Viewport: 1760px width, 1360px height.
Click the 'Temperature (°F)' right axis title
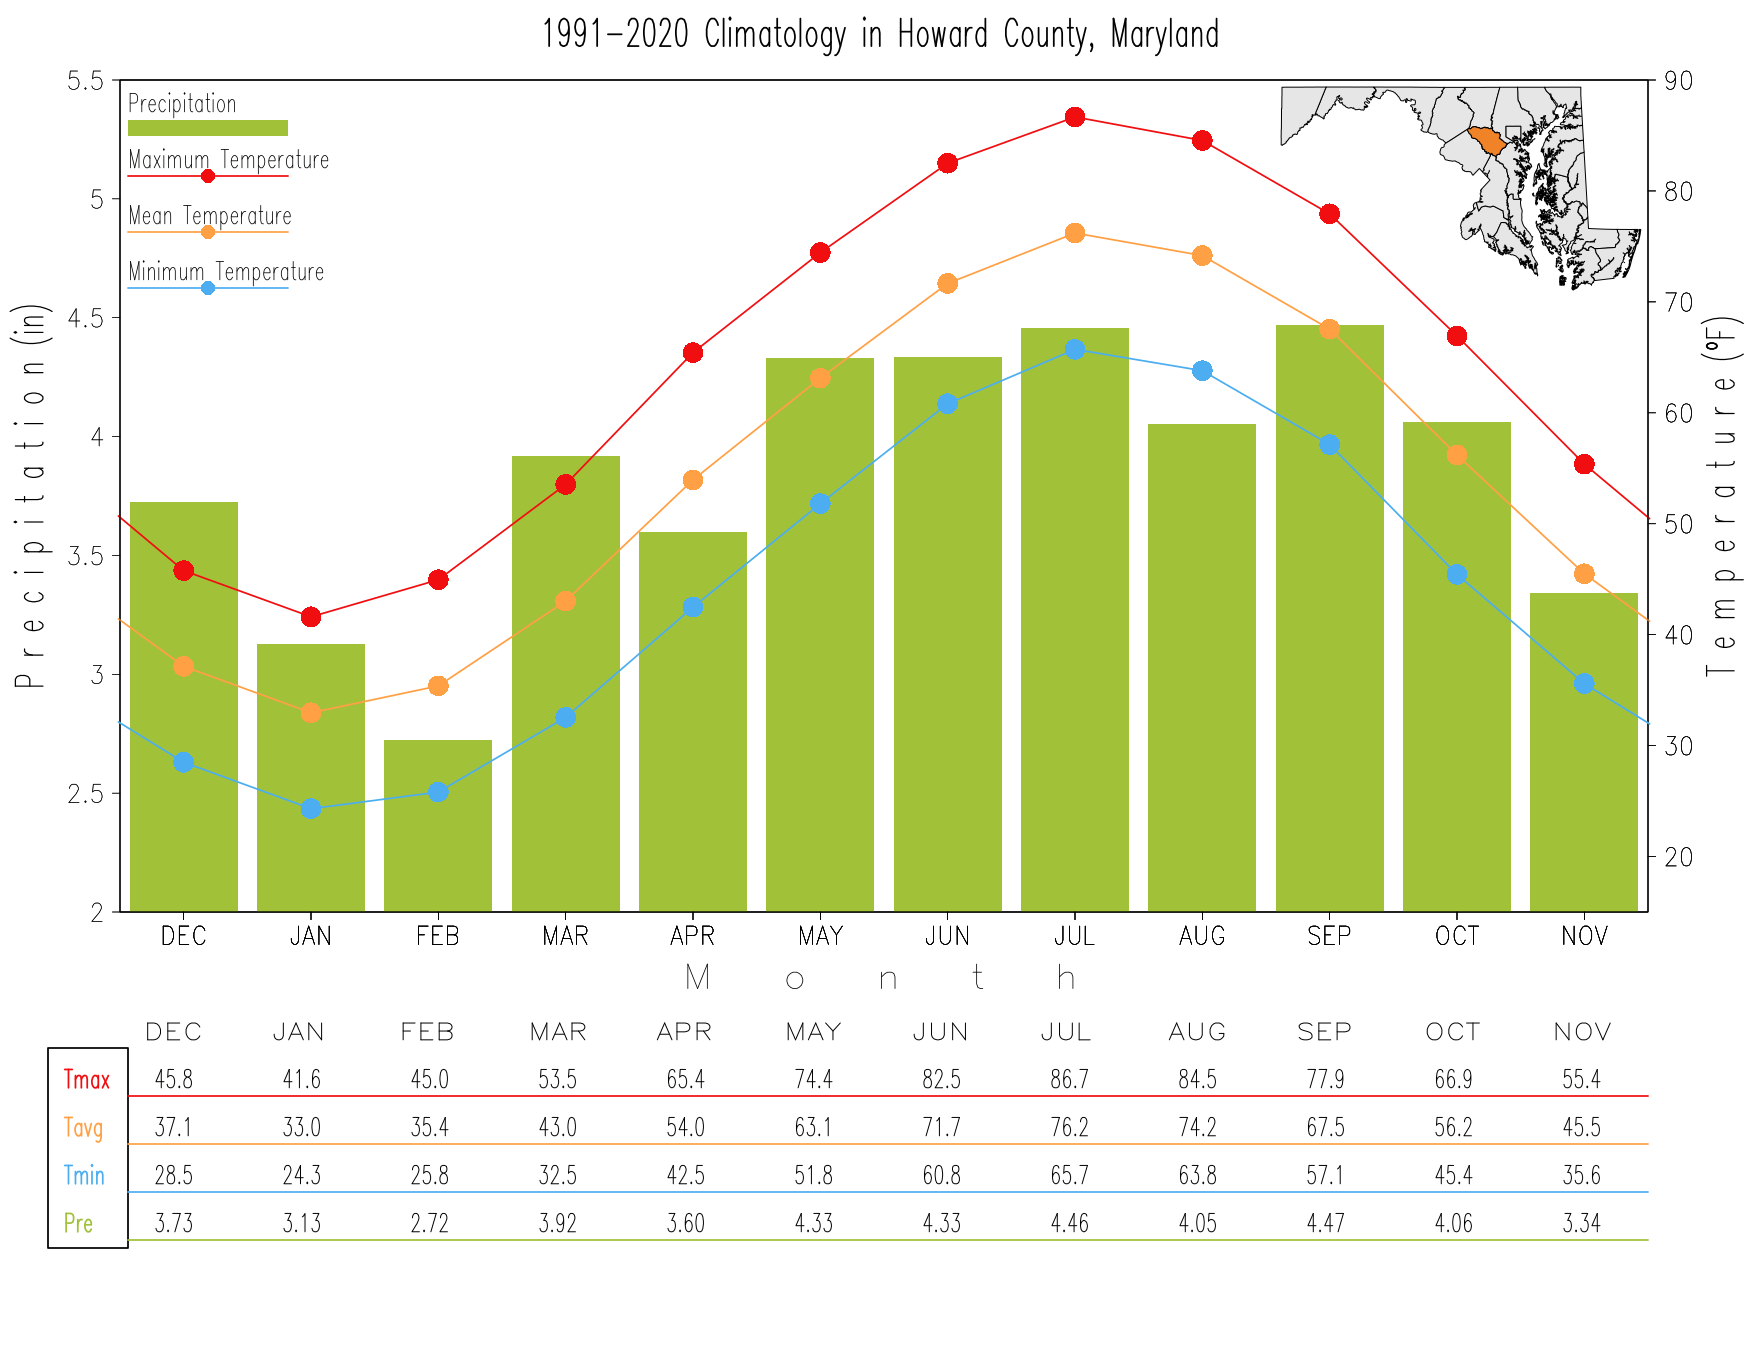1723,496
